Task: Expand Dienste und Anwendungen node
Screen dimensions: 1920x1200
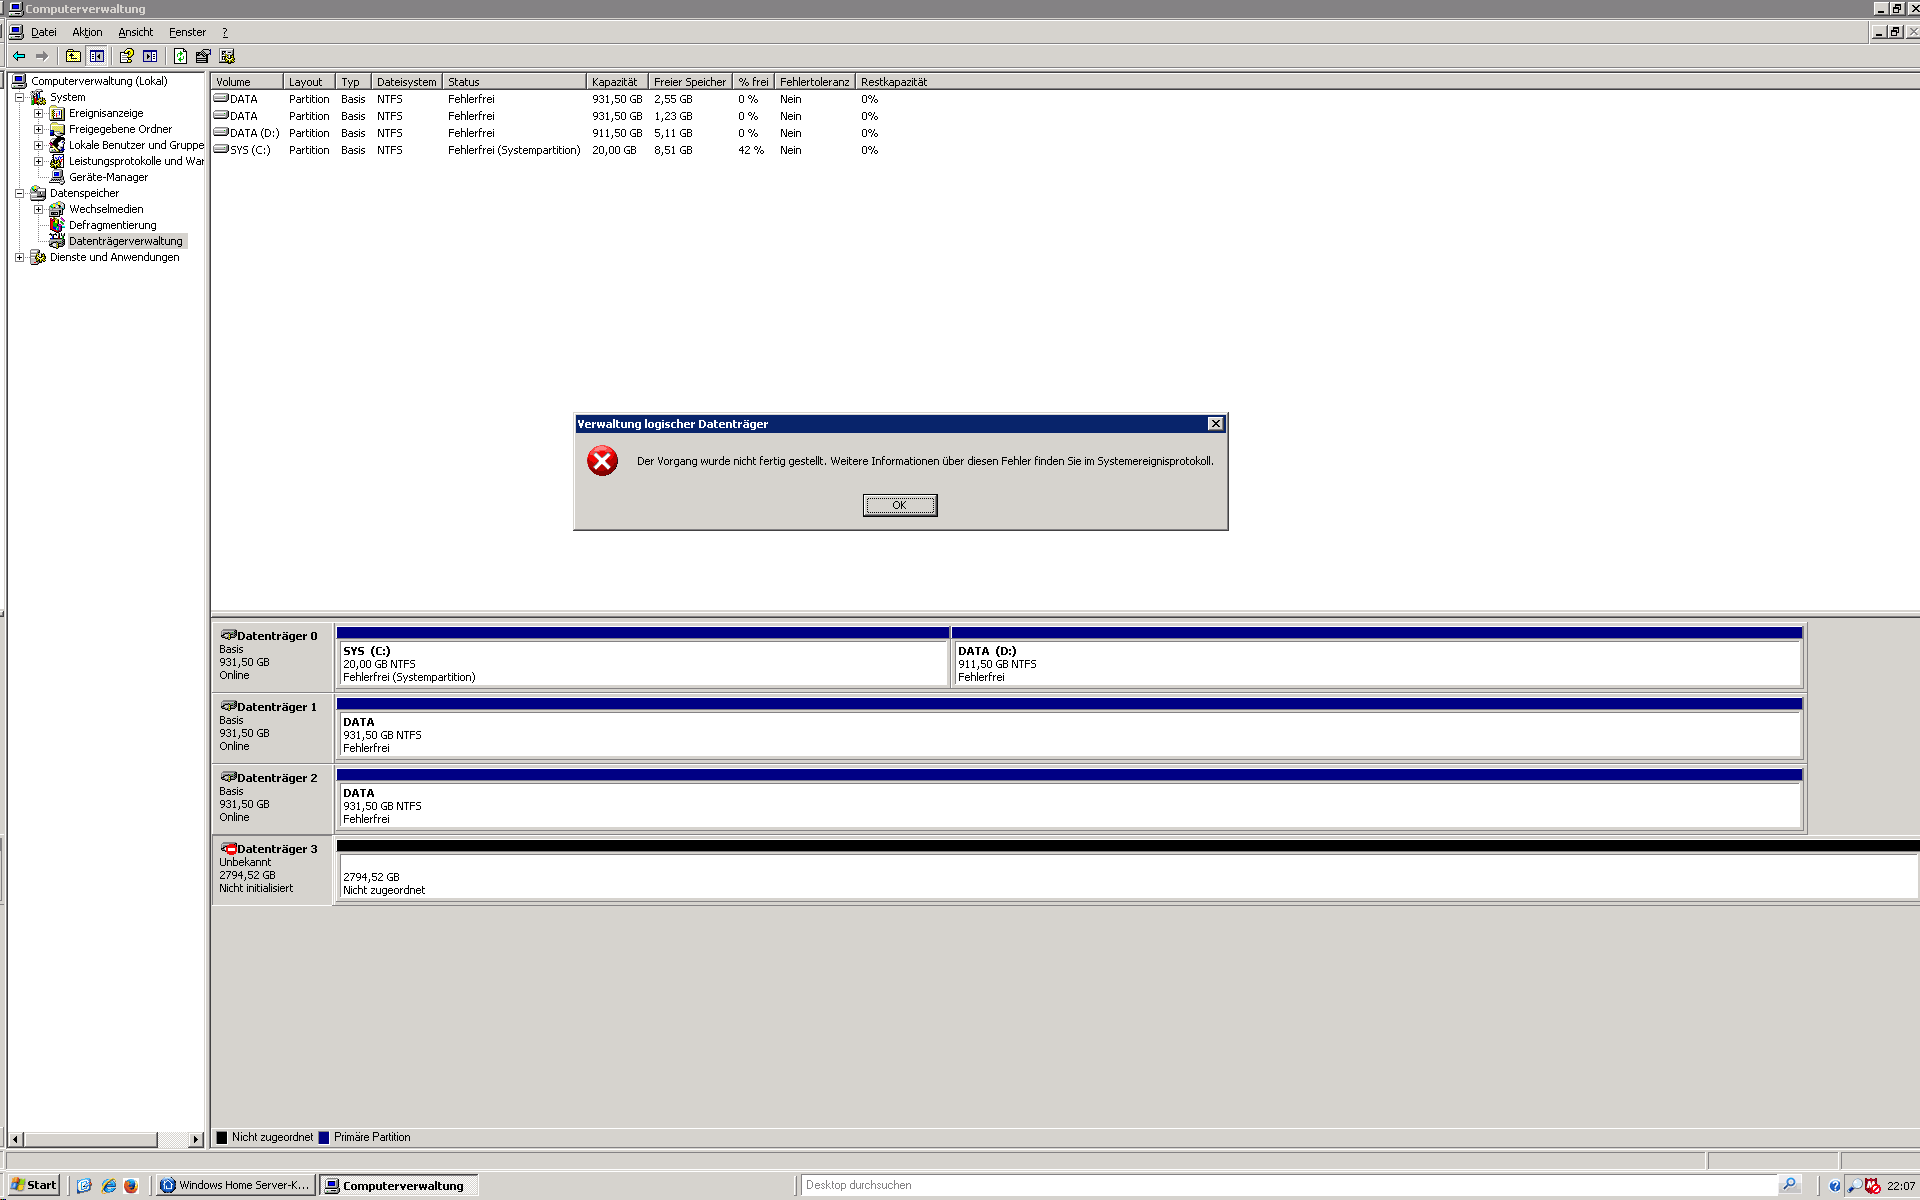Action: pos(19,257)
